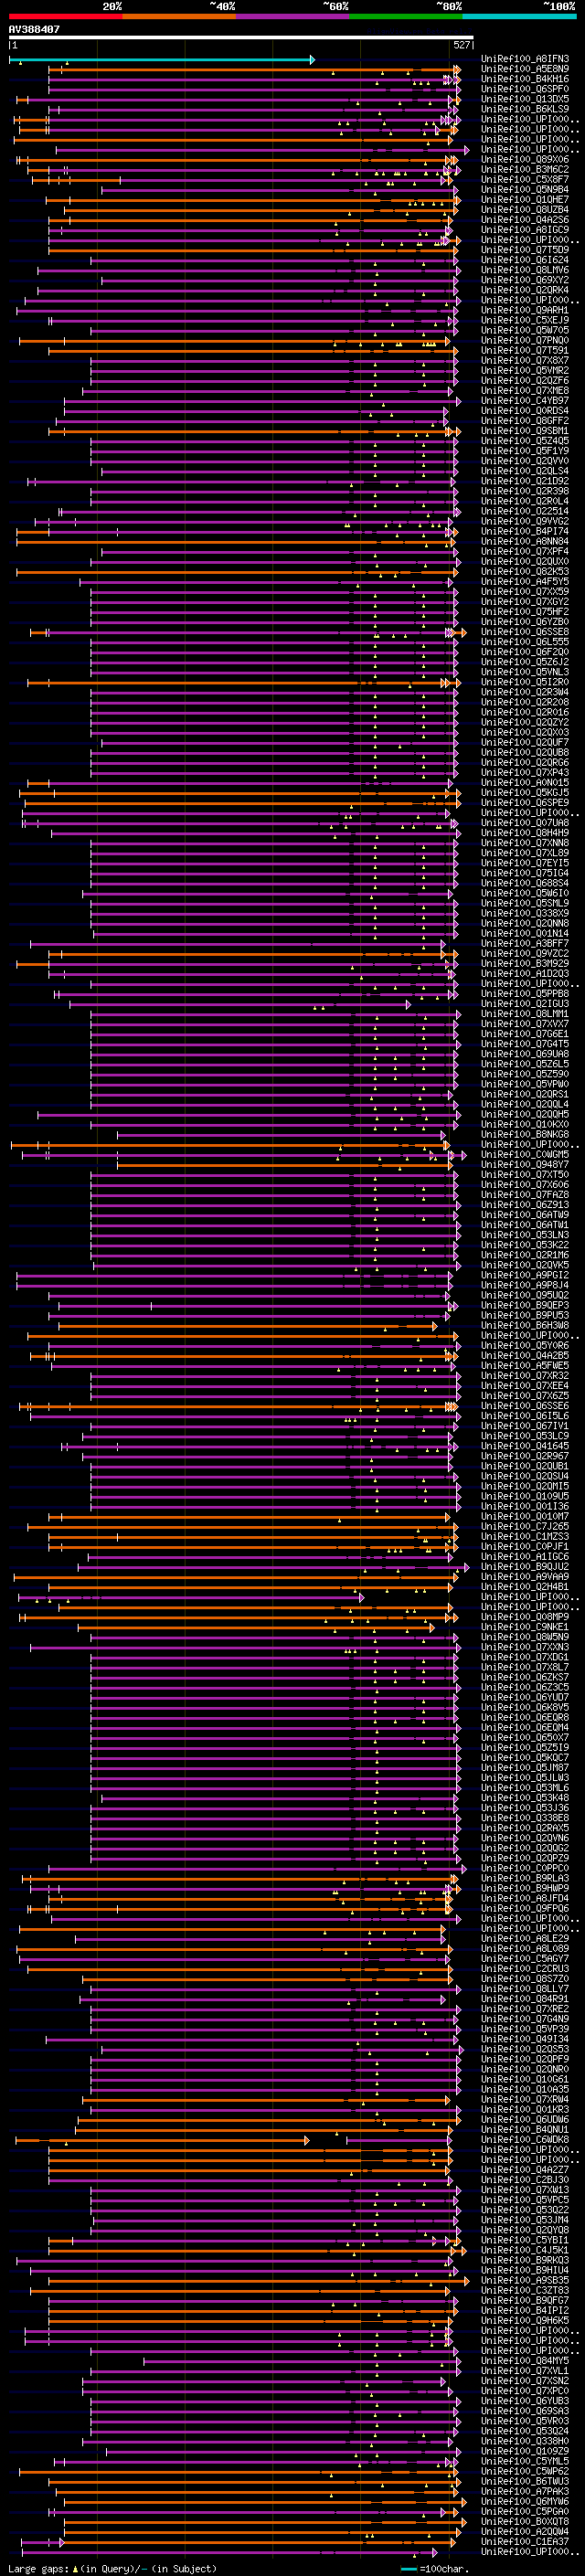This screenshot has height=2576, width=585.
Task: Select hit UniRef100_A2QQW4
Action: pyautogui.click(x=525, y=2531)
